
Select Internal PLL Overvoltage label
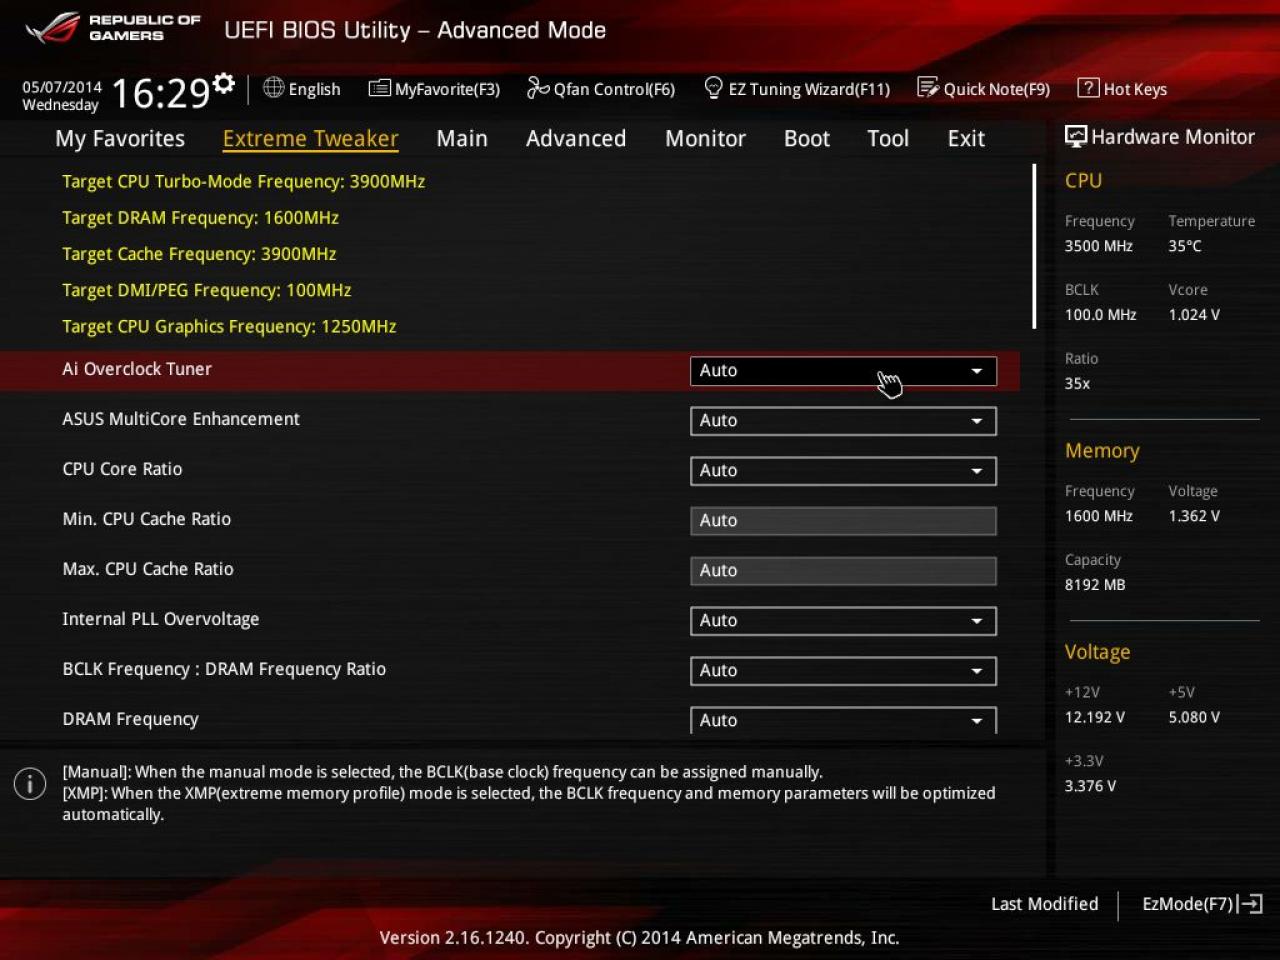tap(160, 619)
